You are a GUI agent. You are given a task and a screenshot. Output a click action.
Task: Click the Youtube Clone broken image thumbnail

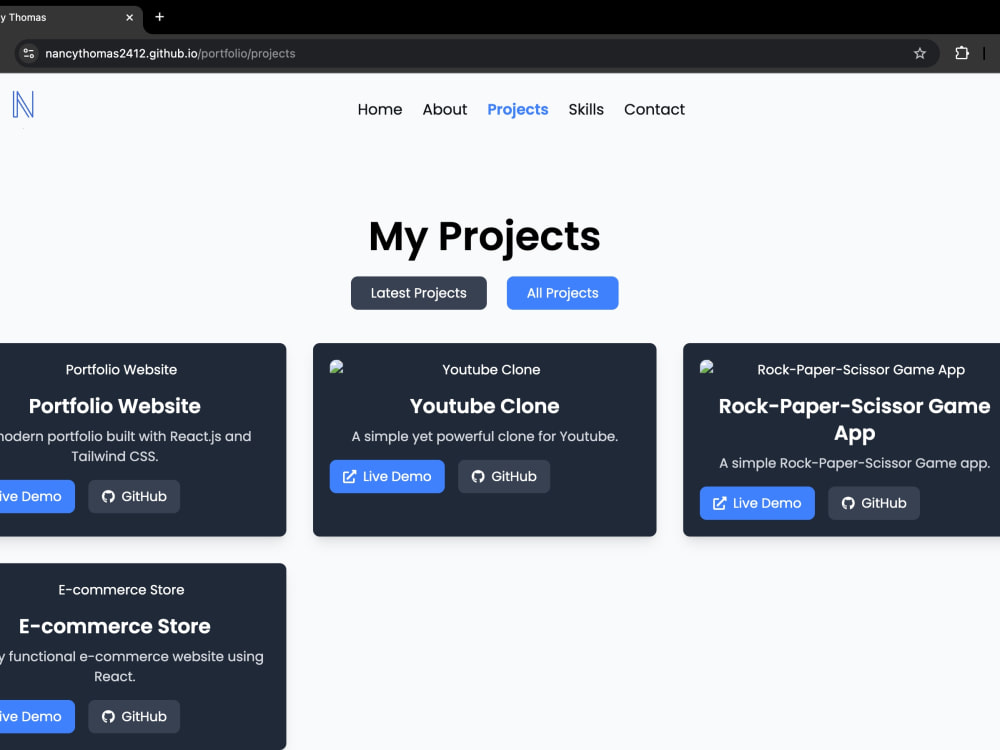(x=337, y=367)
